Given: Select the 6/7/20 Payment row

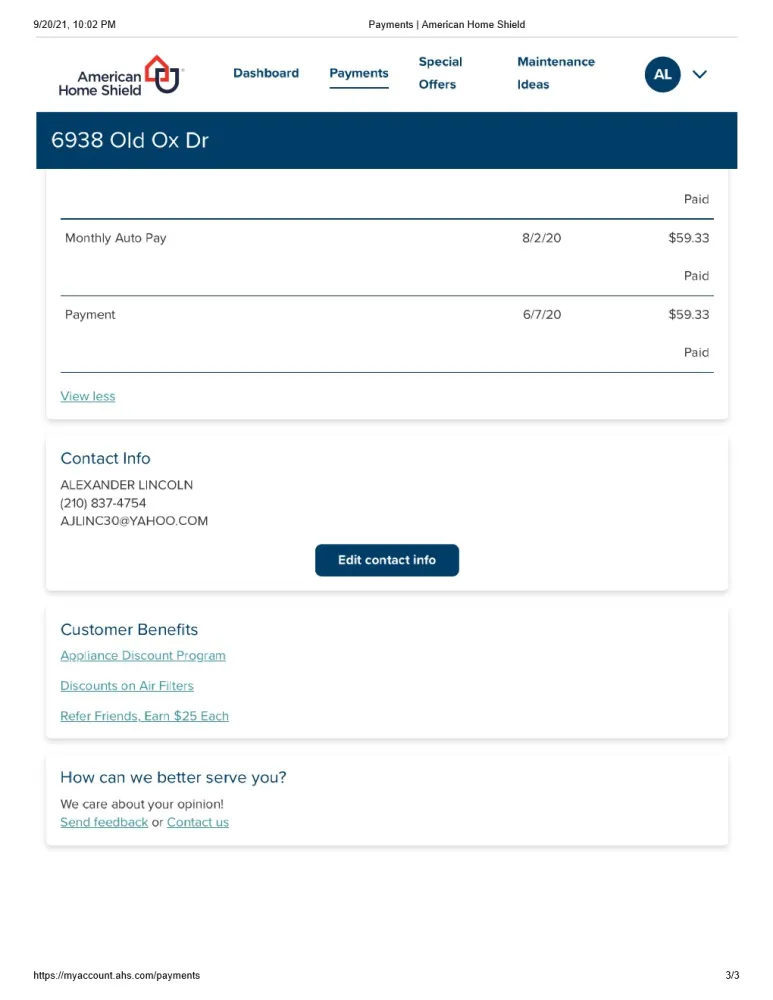Looking at the screenshot, I should [x=386, y=315].
